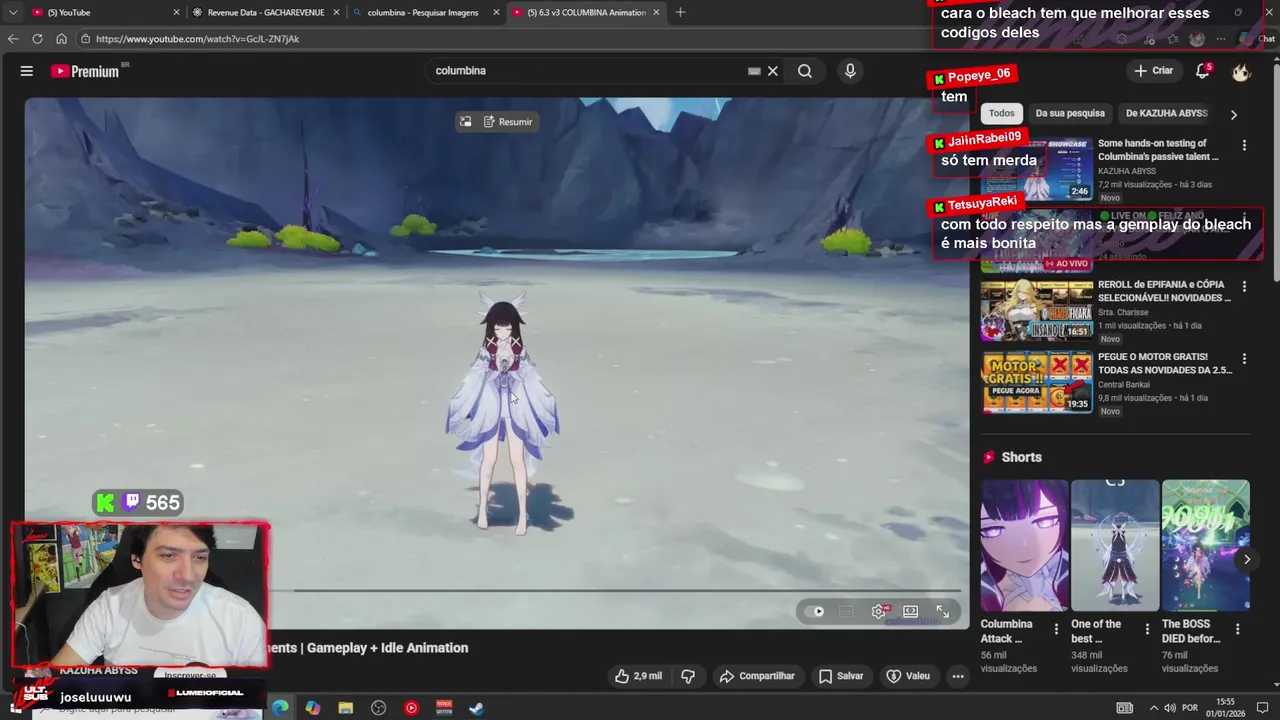Image resolution: width=1280 pixels, height=720 pixels.
Task: Show more filter chips with right arrow
Action: (x=1233, y=114)
